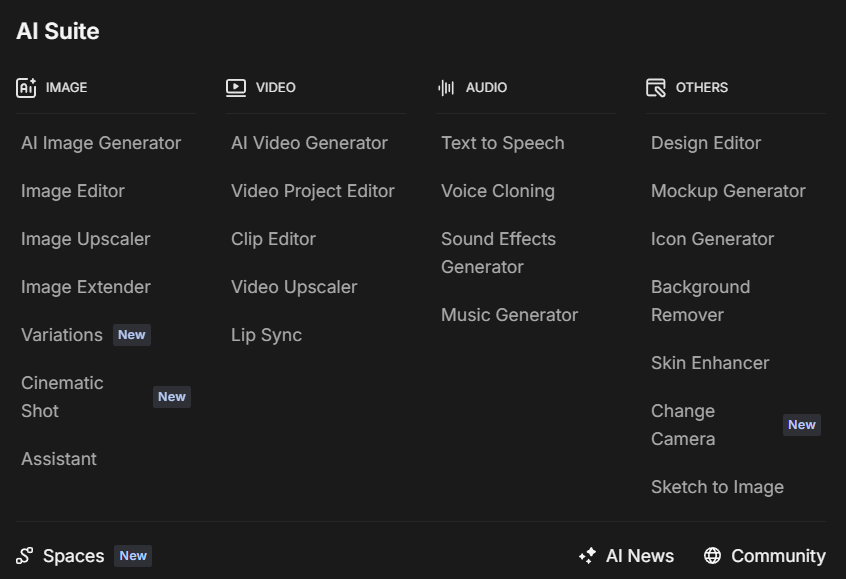Click the New badge beside Spaces
This screenshot has width=846, height=579.
click(x=133, y=556)
